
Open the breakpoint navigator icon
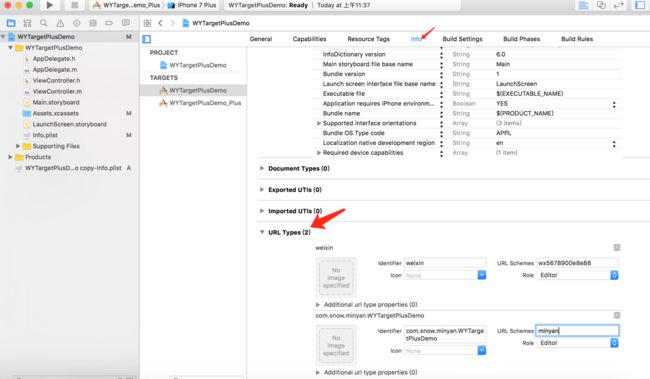(109, 23)
